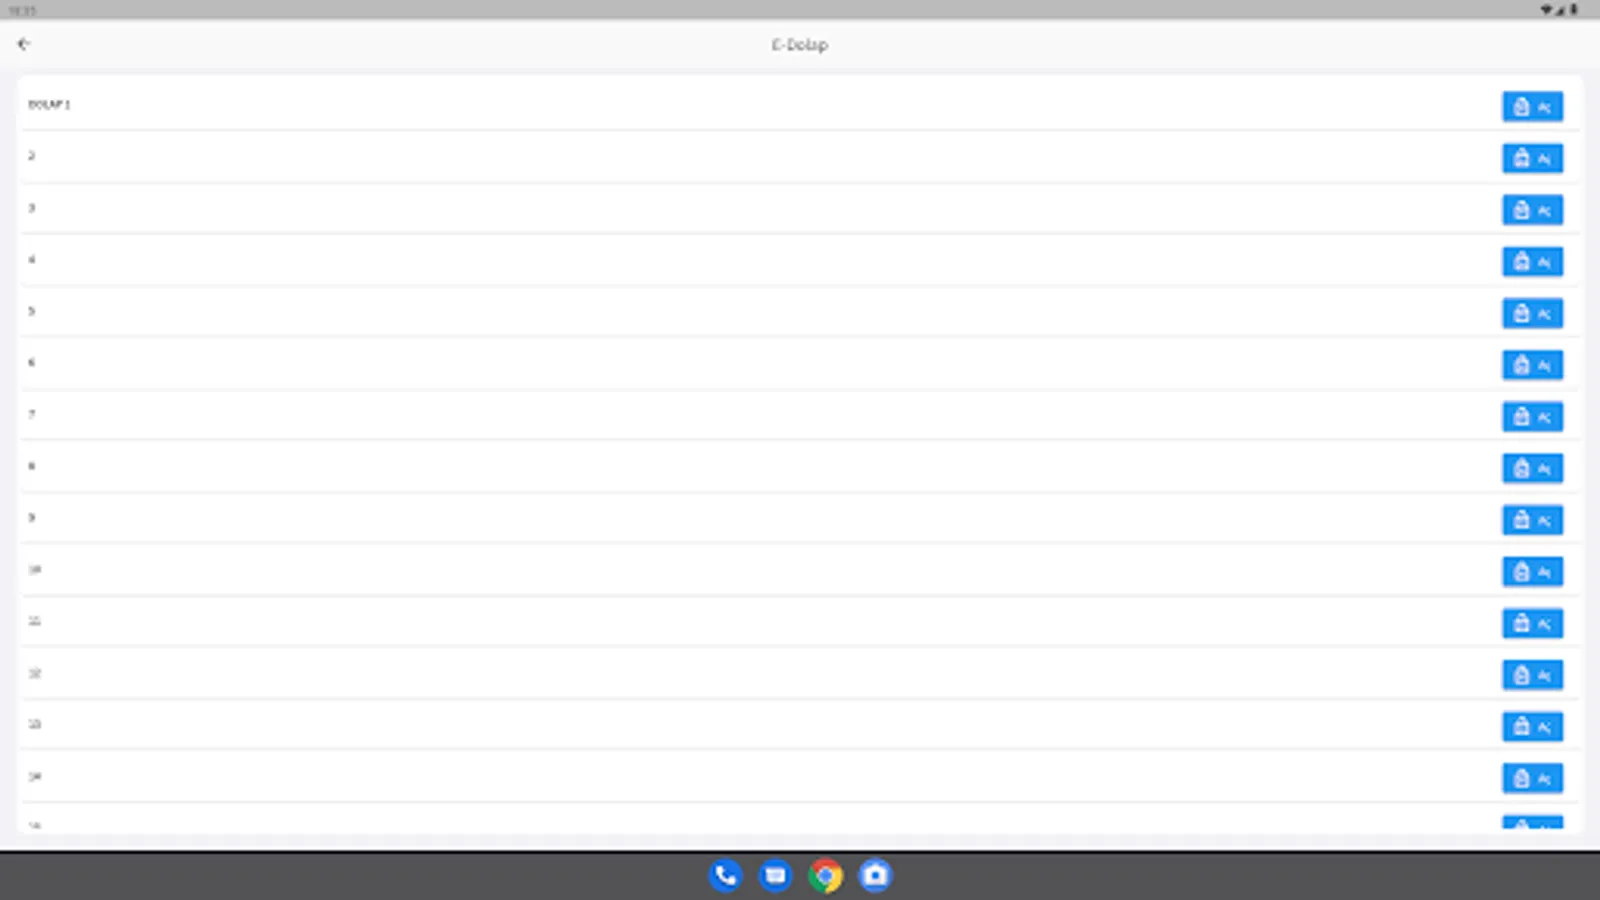Screen dimensions: 1600x900
Task: Click the E-Dolap page title
Action: [799, 45]
